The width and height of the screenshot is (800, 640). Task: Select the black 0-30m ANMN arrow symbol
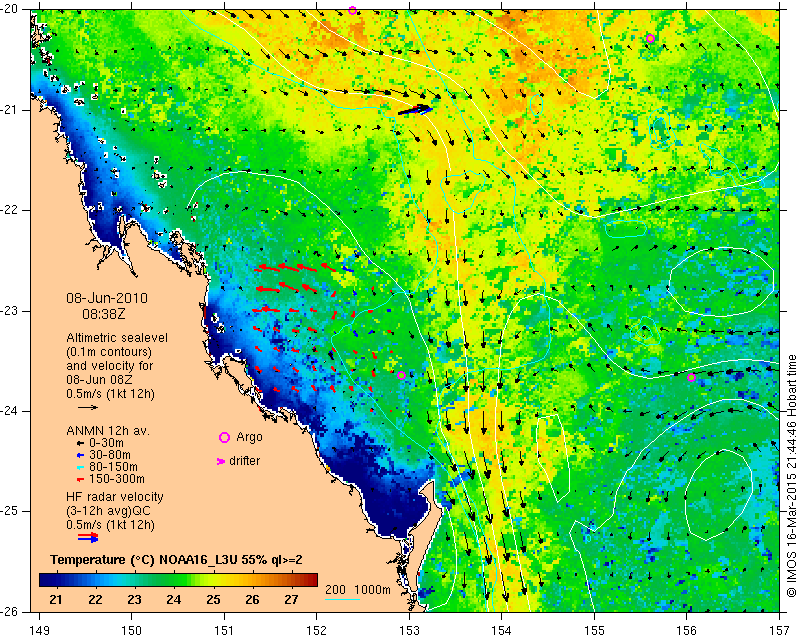coord(80,443)
